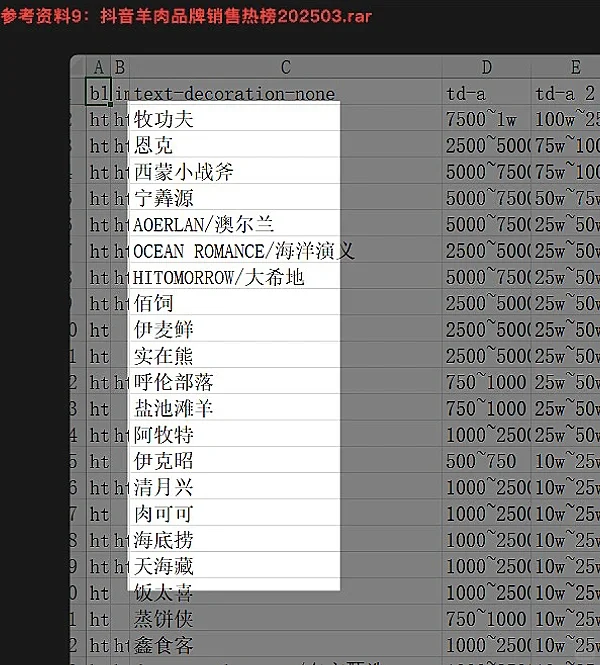
Task: Select the cell '天海藏'
Action: click(x=285, y=566)
